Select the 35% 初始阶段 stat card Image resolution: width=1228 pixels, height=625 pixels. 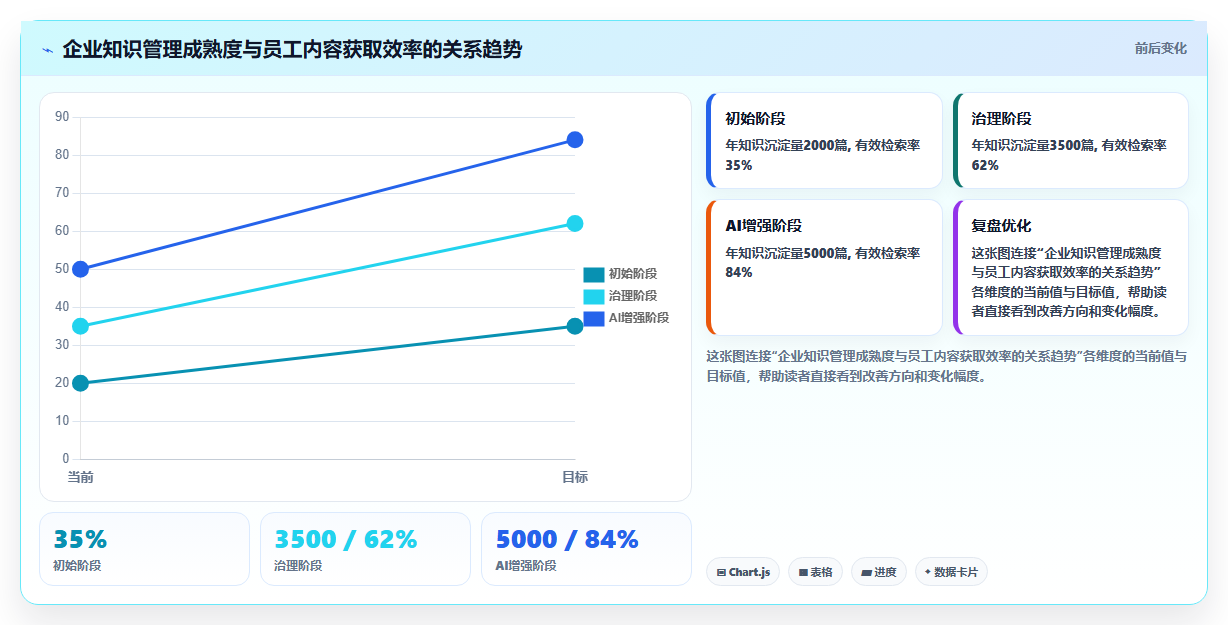144,549
